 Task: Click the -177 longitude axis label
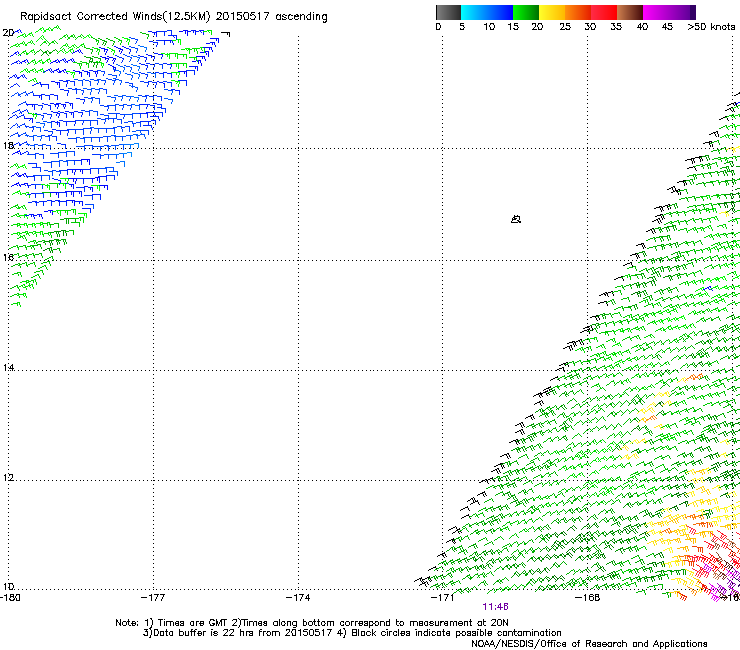click(x=153, y=598)
